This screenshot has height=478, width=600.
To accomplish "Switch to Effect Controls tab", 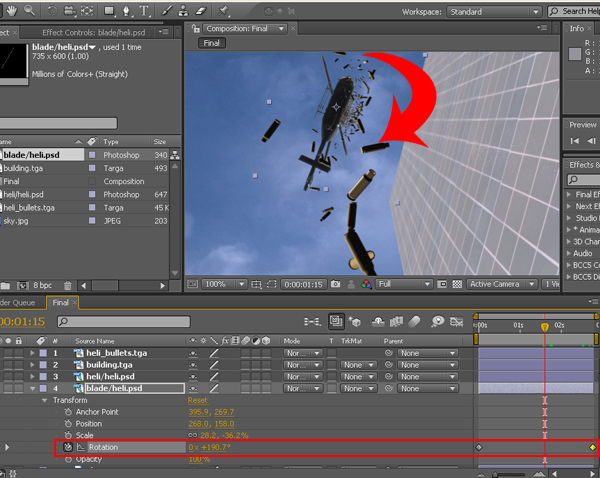I will pos(94,33).
